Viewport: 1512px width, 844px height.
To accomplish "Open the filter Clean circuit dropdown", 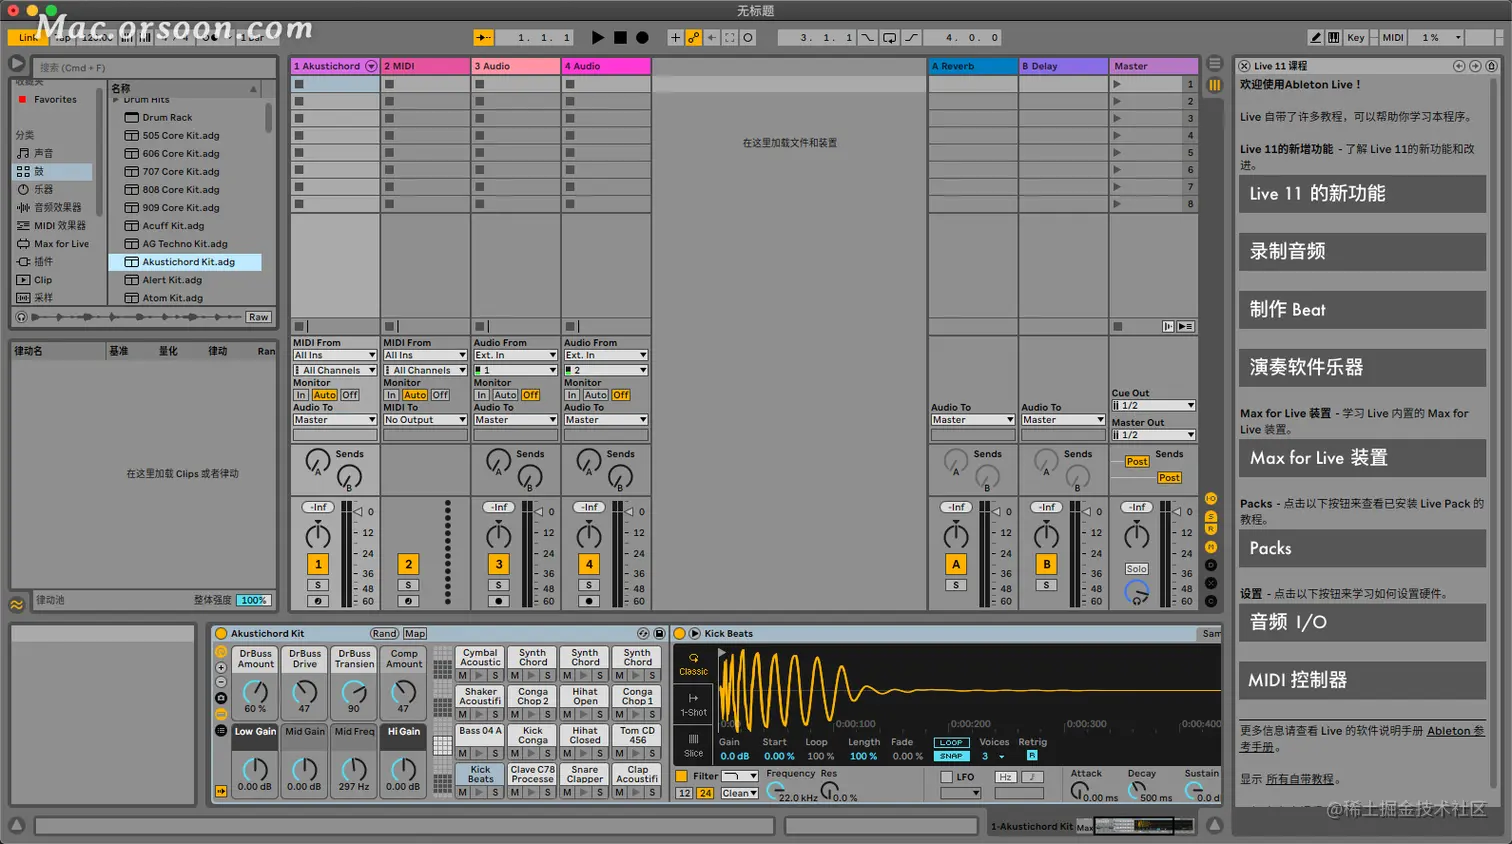I will [x=739, y=793].
